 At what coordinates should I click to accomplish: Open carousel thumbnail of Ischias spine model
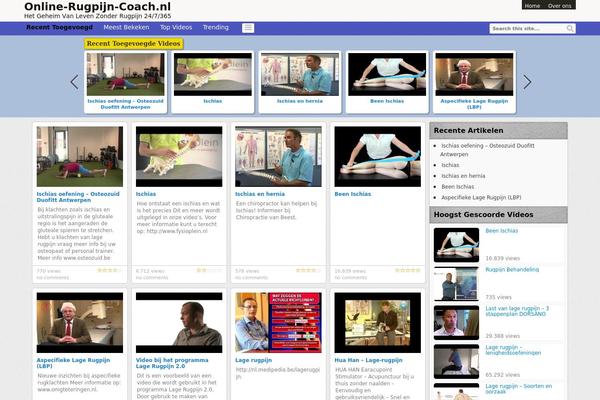click(x=213, y=74)
